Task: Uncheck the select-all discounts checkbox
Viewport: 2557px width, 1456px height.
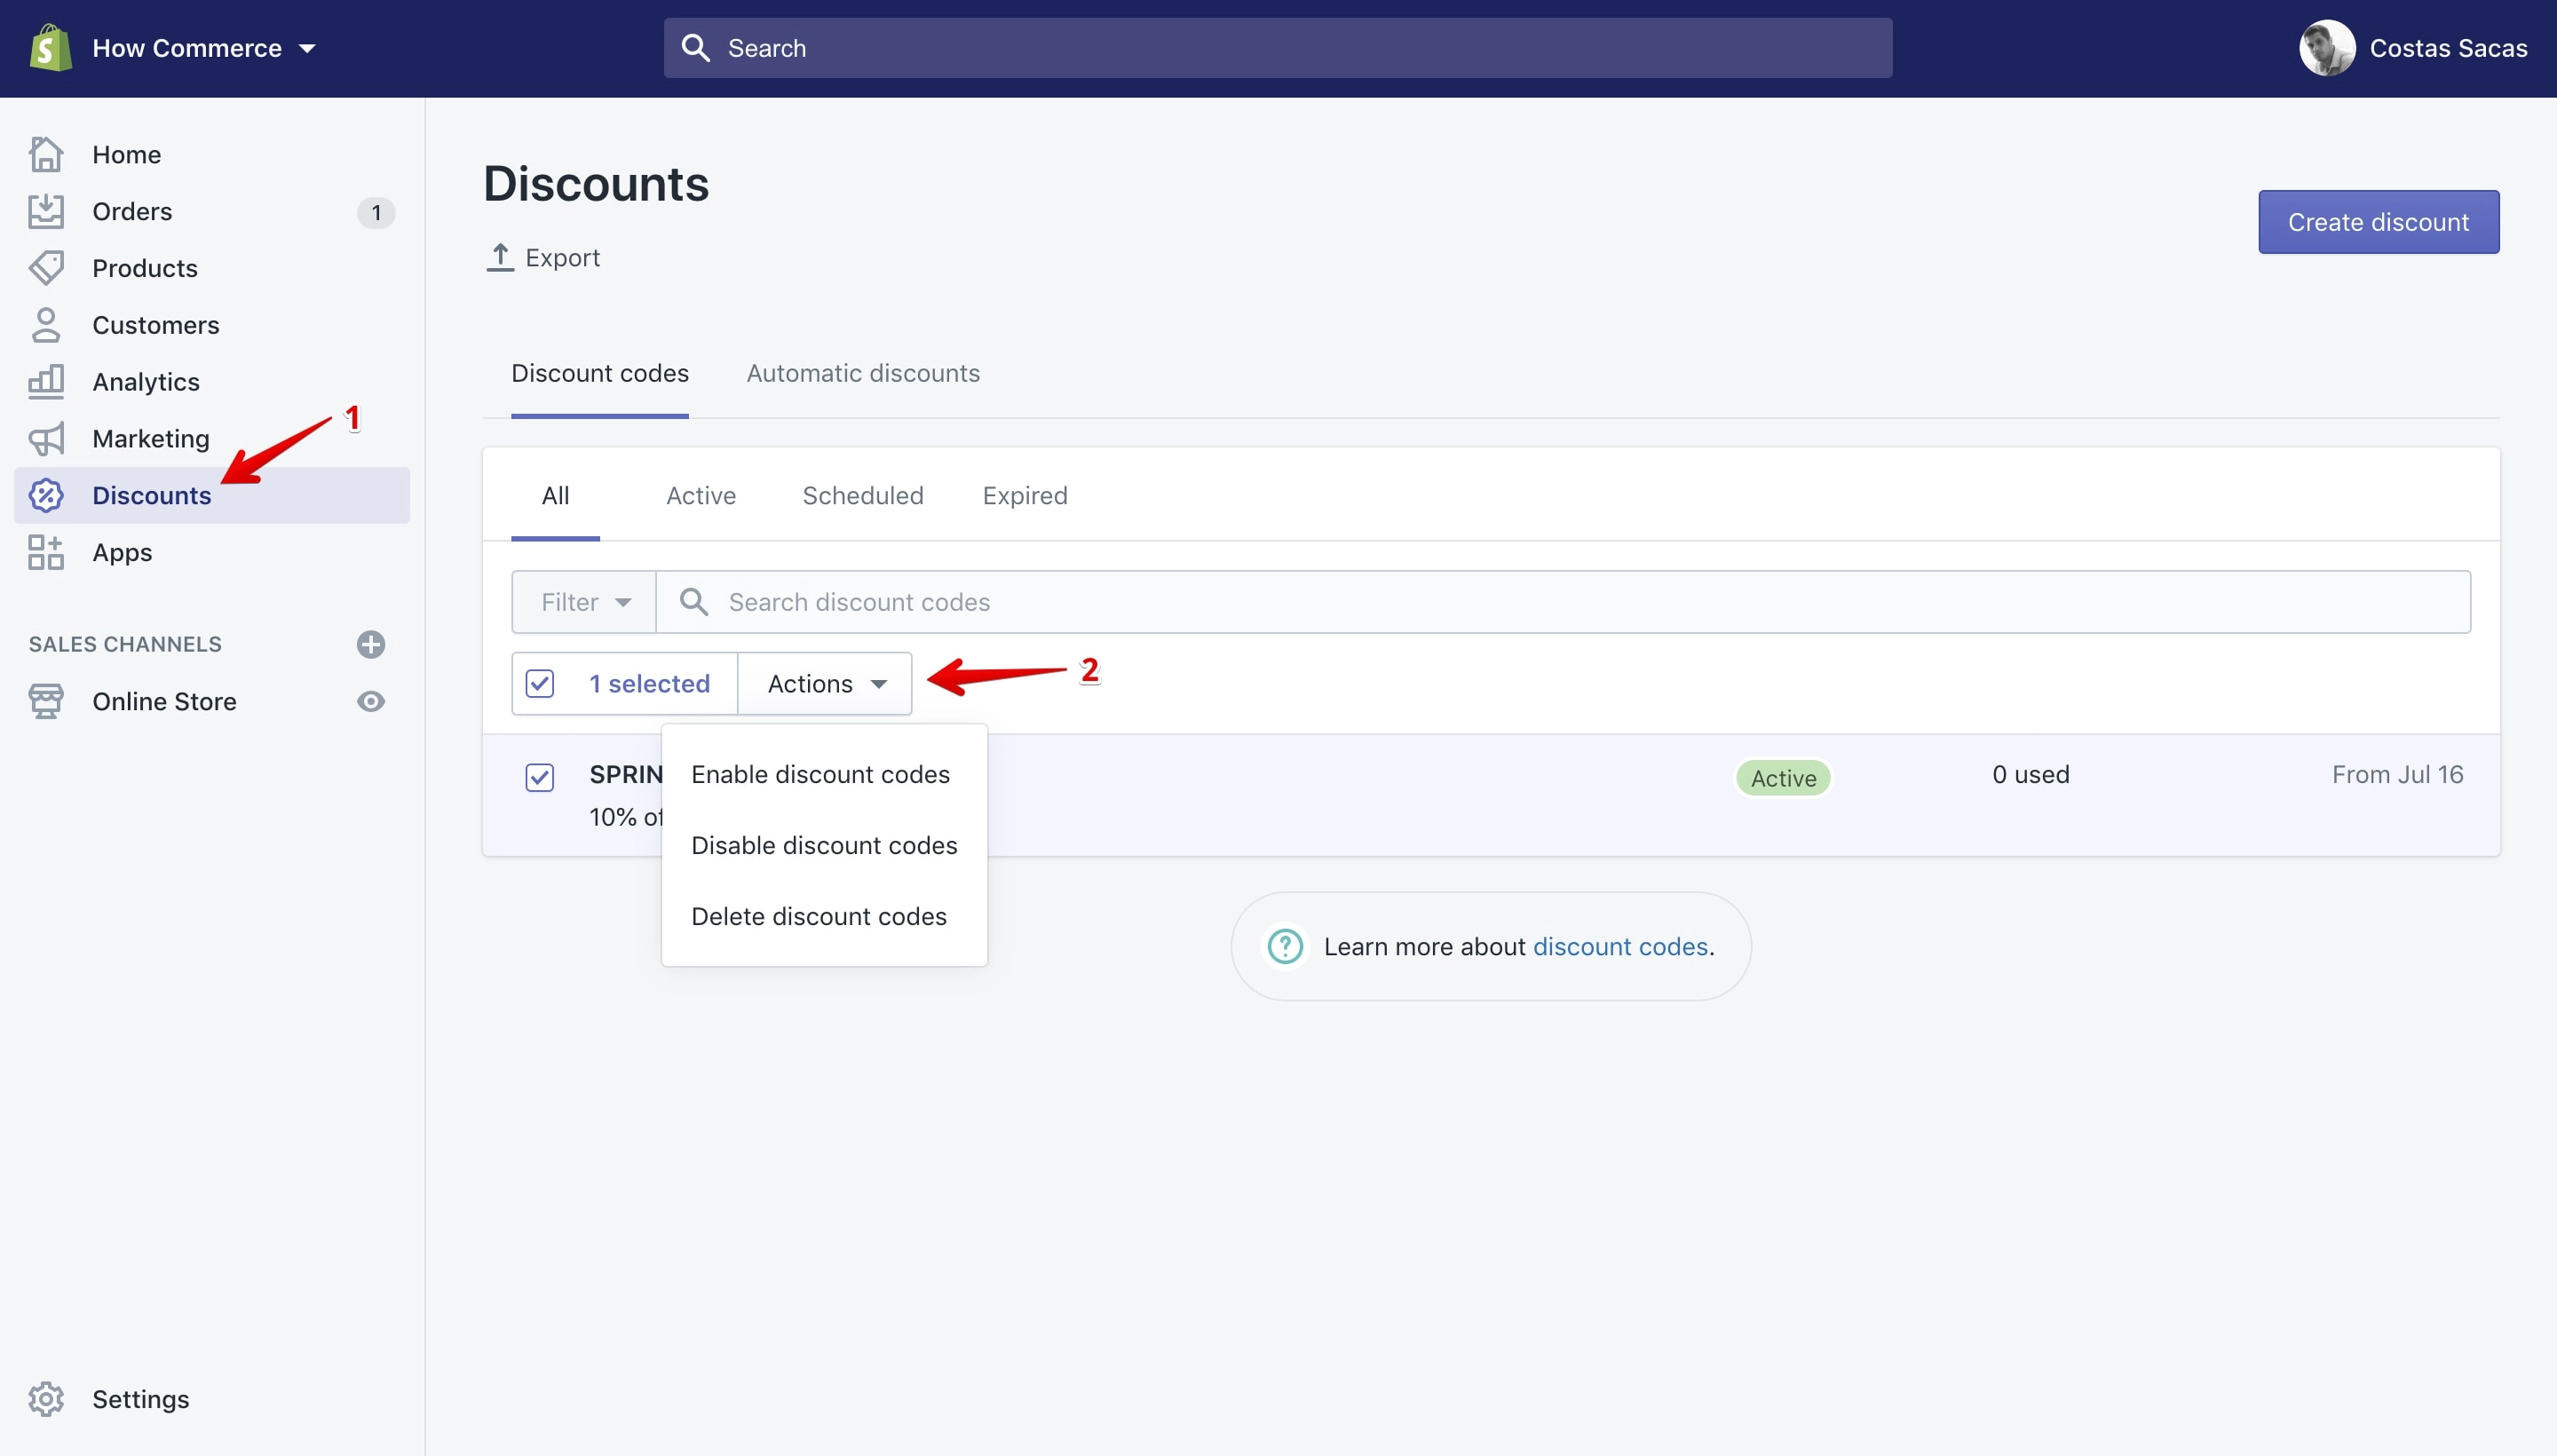Action: [x=540, y=683]
